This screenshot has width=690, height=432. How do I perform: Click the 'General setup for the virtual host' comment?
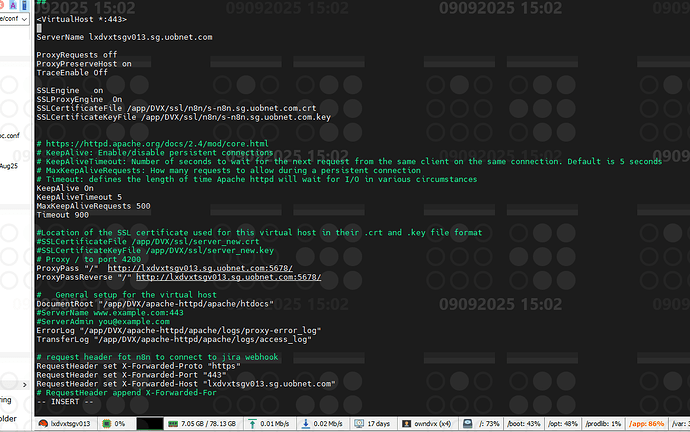[x=127, y=295]
